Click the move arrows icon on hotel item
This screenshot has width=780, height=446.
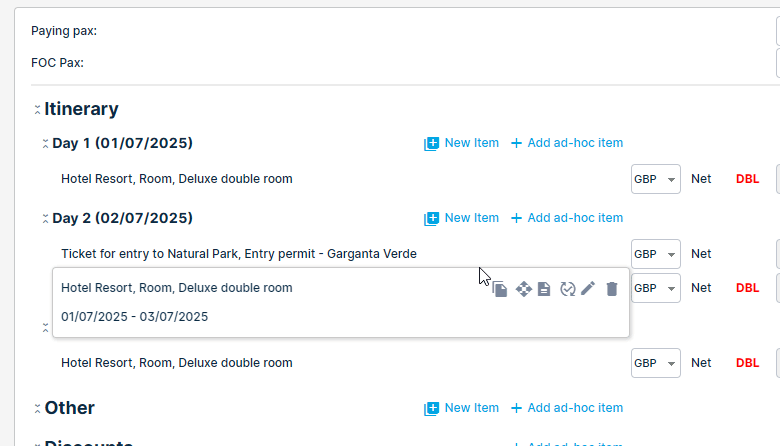tap(523, 289)
